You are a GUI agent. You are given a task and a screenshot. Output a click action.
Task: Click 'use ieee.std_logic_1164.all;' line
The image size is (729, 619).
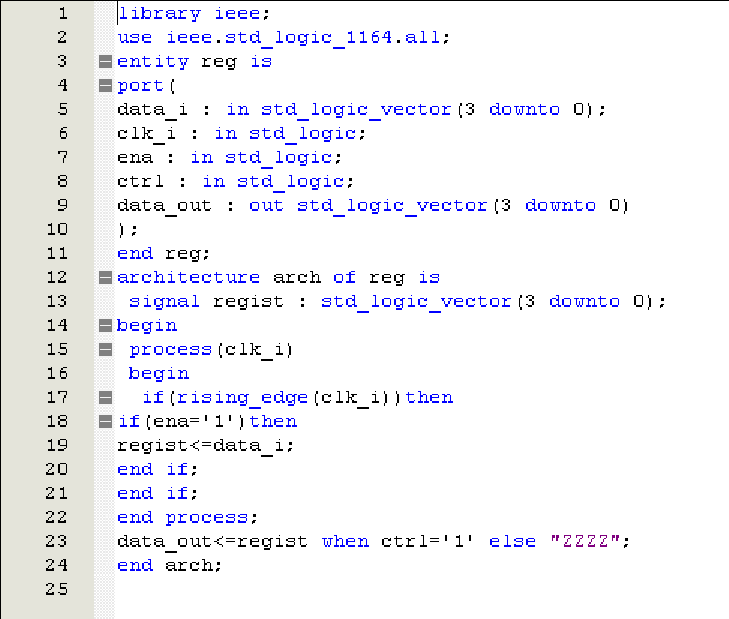click(x=283, y=38)
